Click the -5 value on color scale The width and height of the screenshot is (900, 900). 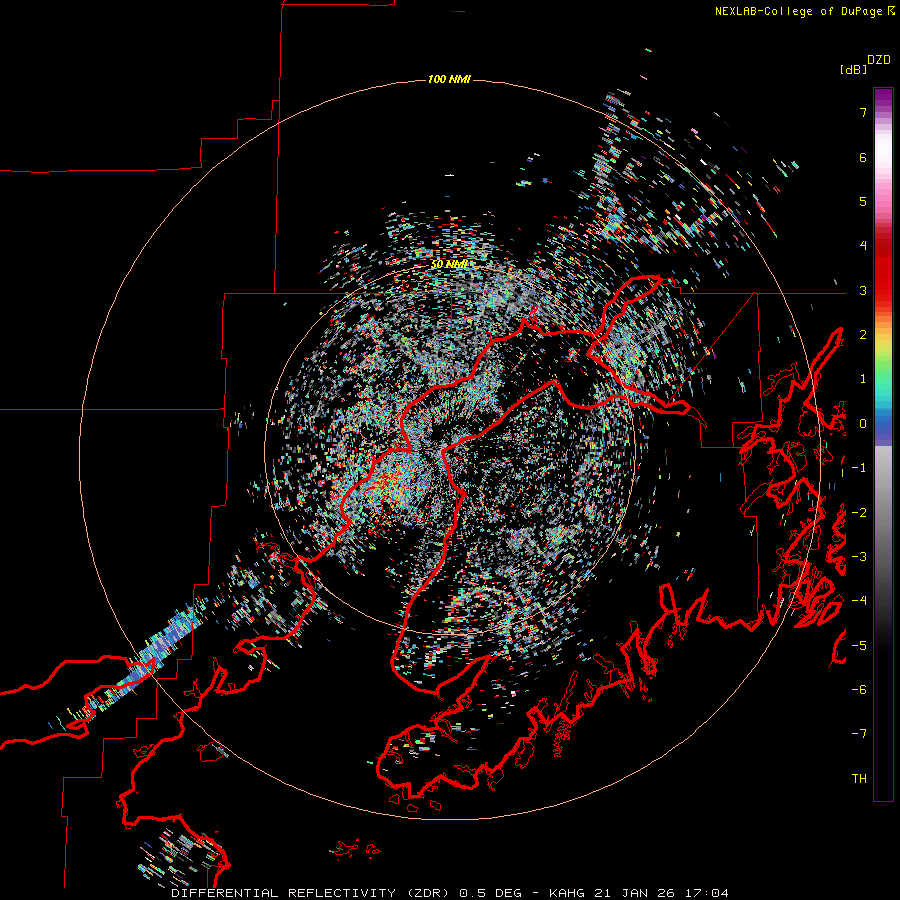pos(859,646)
